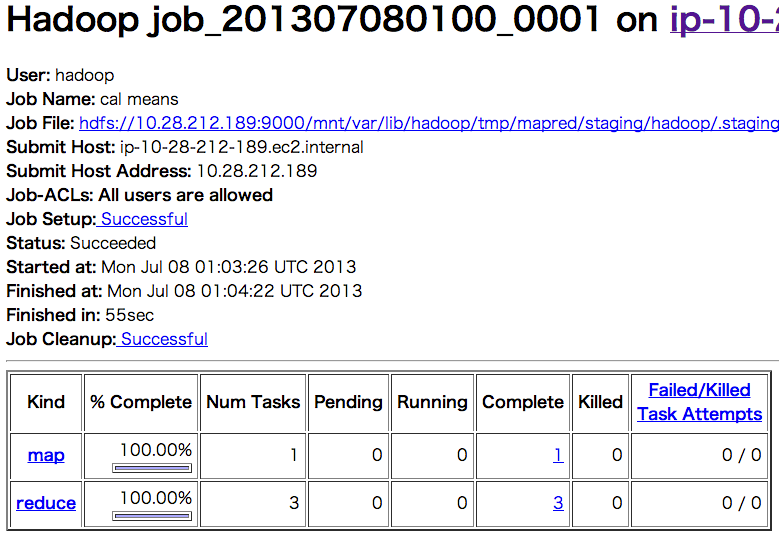
Task: Click the User hadoop line
Action: (60, 75)
